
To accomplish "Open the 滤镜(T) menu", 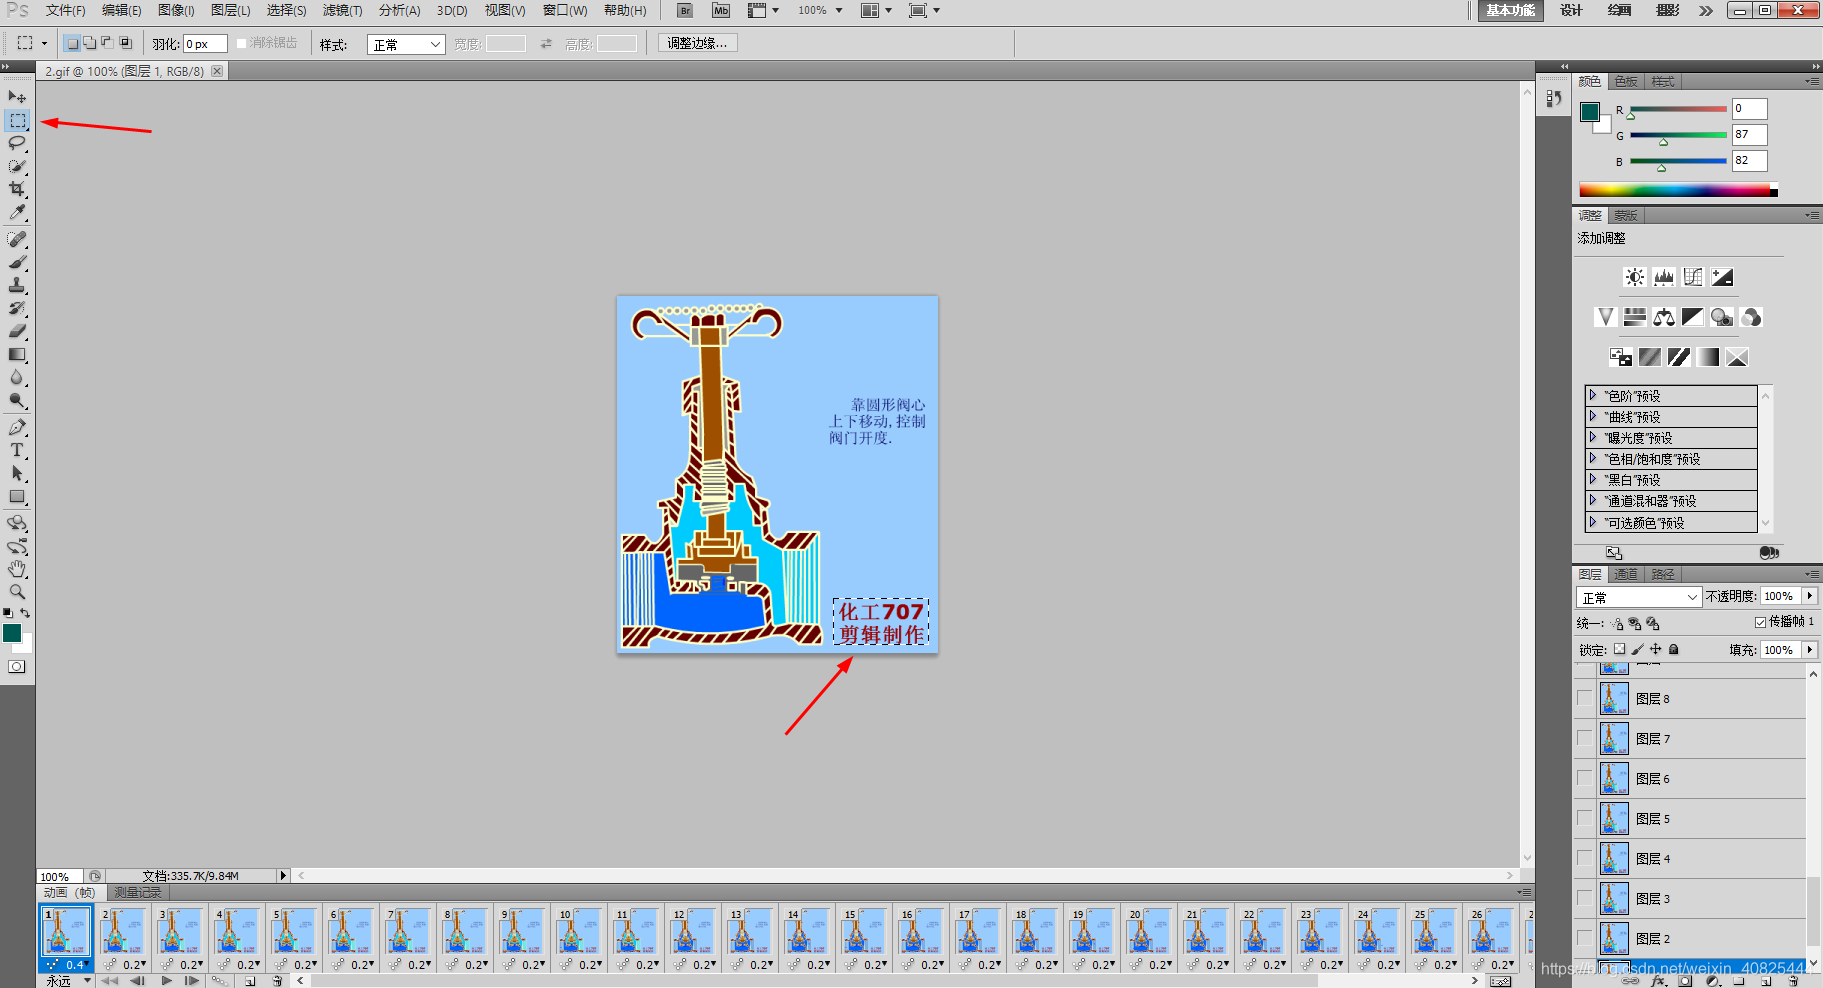I will [x=342, y=10].
